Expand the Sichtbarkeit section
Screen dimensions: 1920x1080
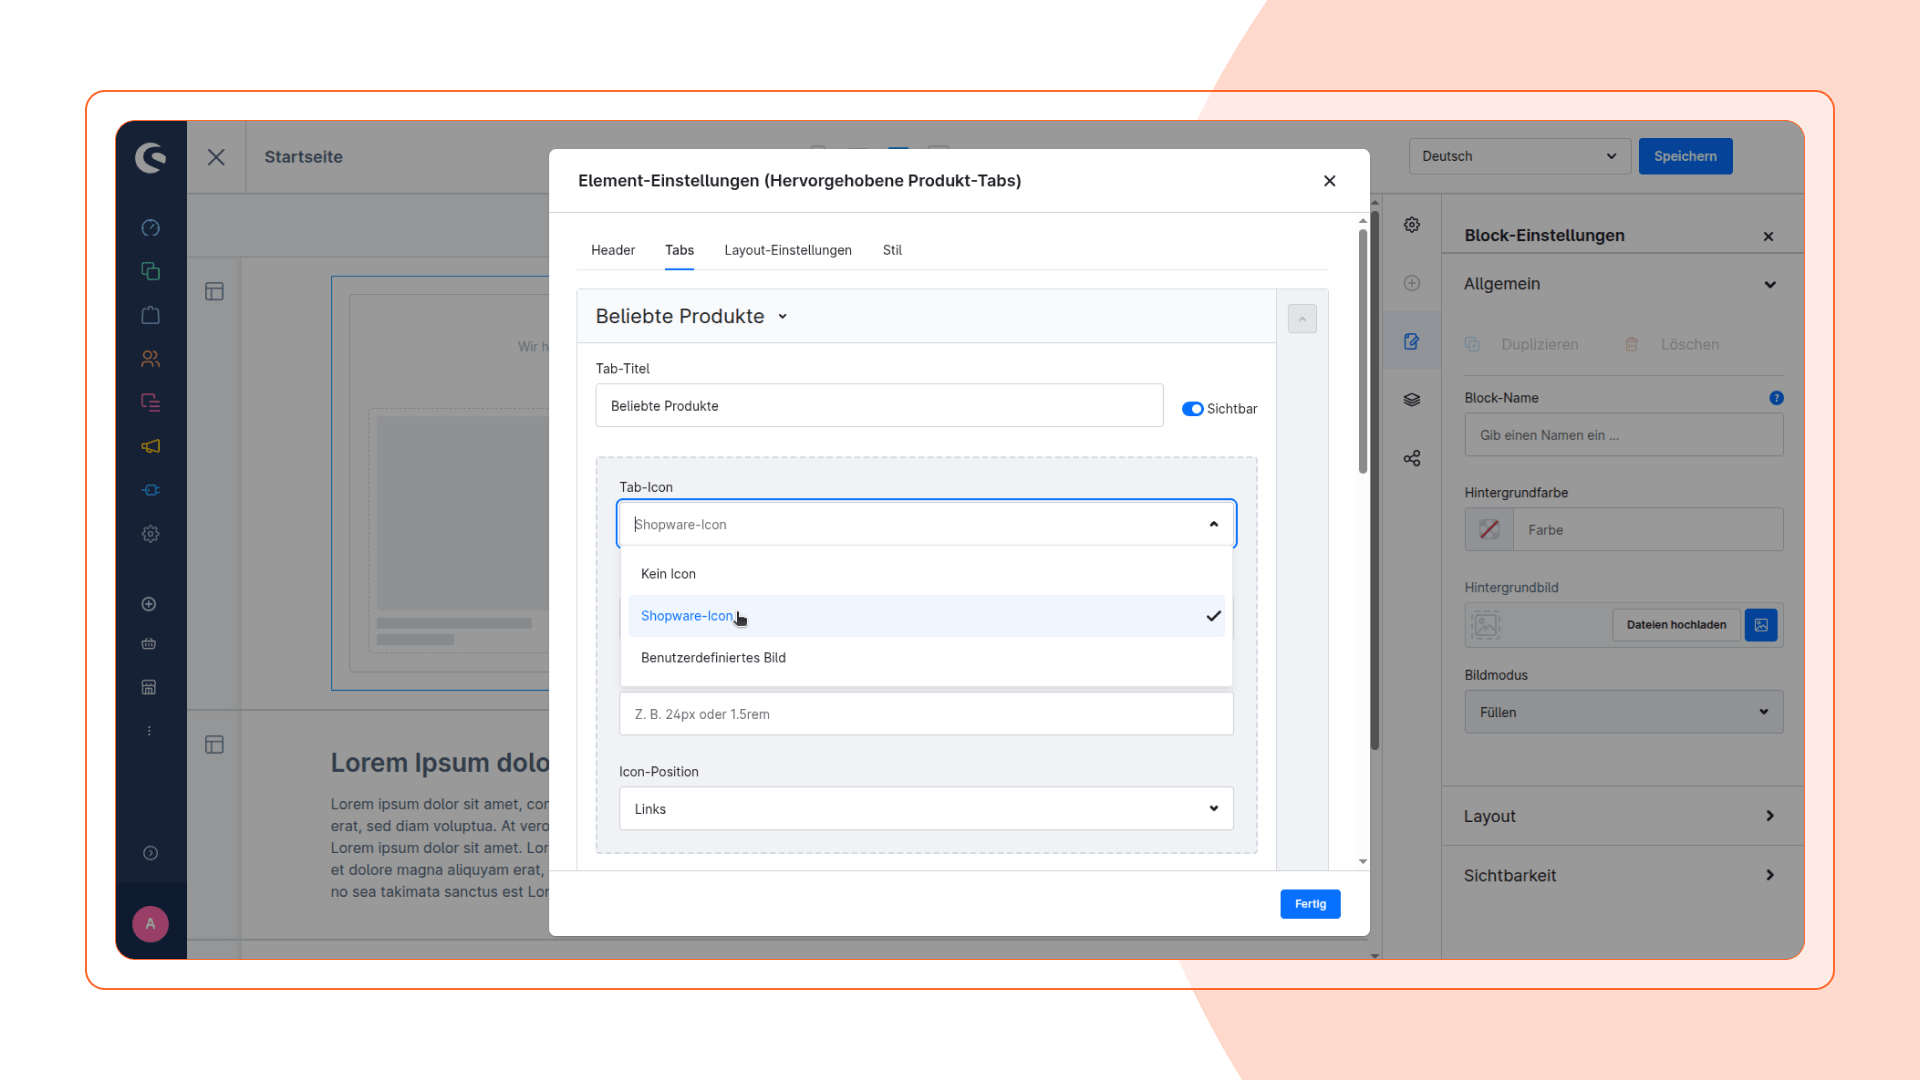click(x=1622, y=875)
